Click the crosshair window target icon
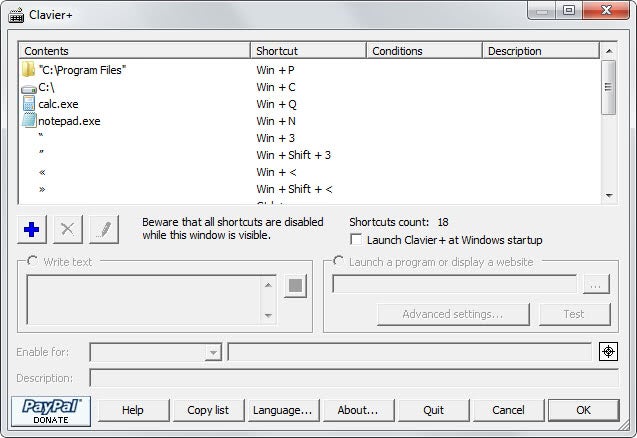Viewport: 637px width, 438px height. [608, 351]
